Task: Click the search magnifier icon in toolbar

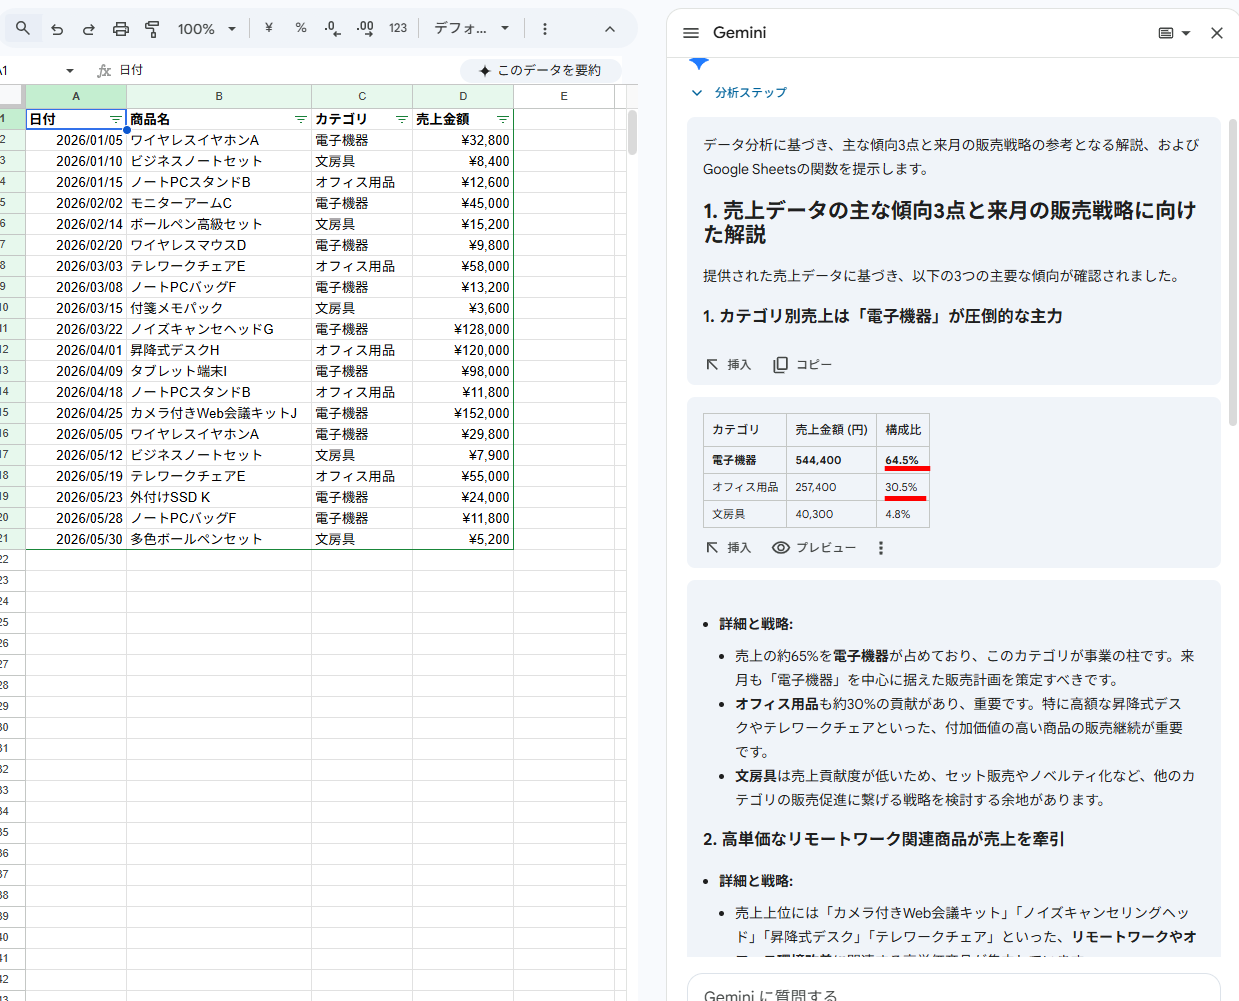Action: tap(23, 29)
